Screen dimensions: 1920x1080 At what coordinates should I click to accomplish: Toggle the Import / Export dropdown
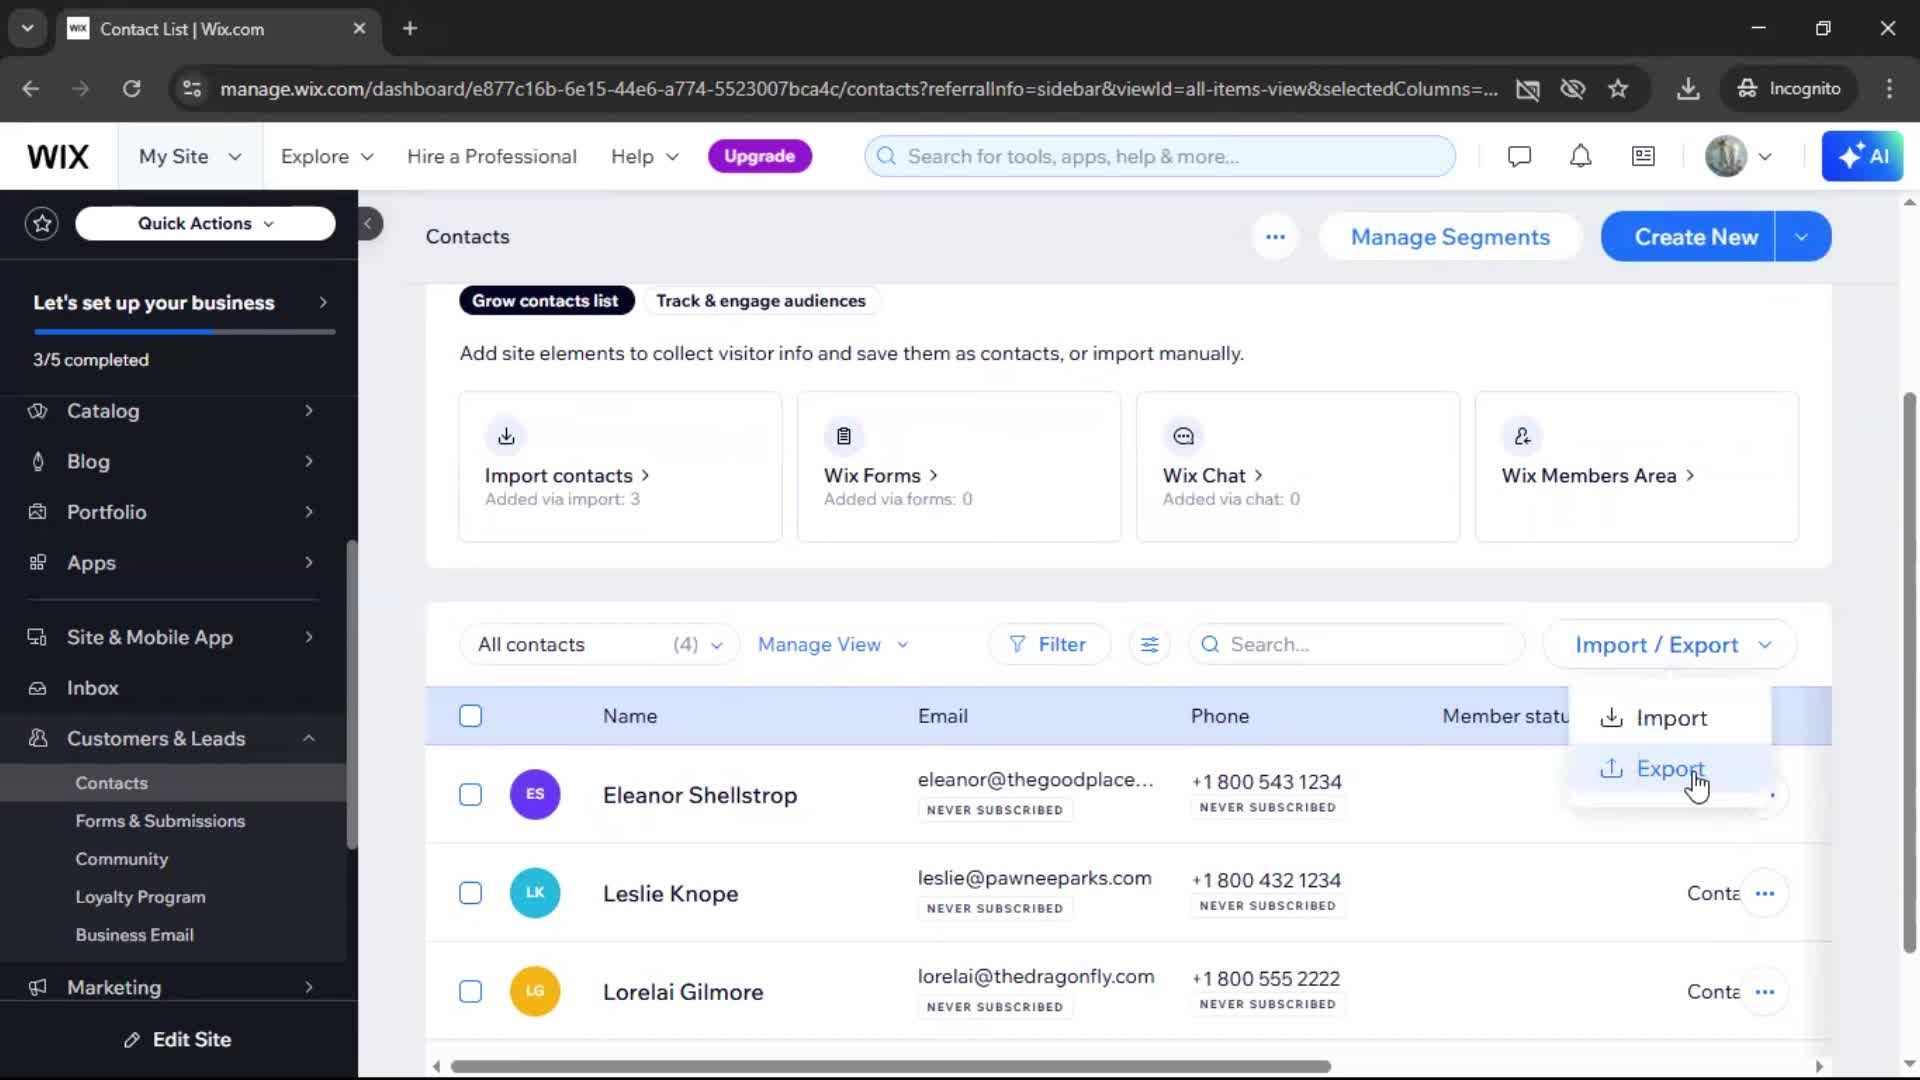tap(1670, 645)
